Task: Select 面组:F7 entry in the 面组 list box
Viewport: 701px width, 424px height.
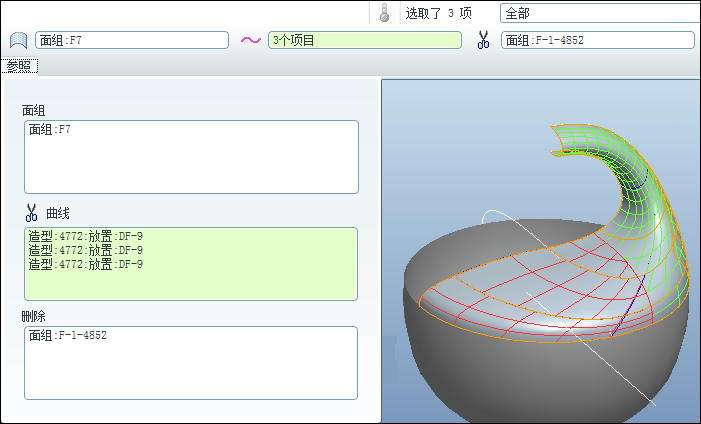Action: pyautogui.click(x=50, y=130)
